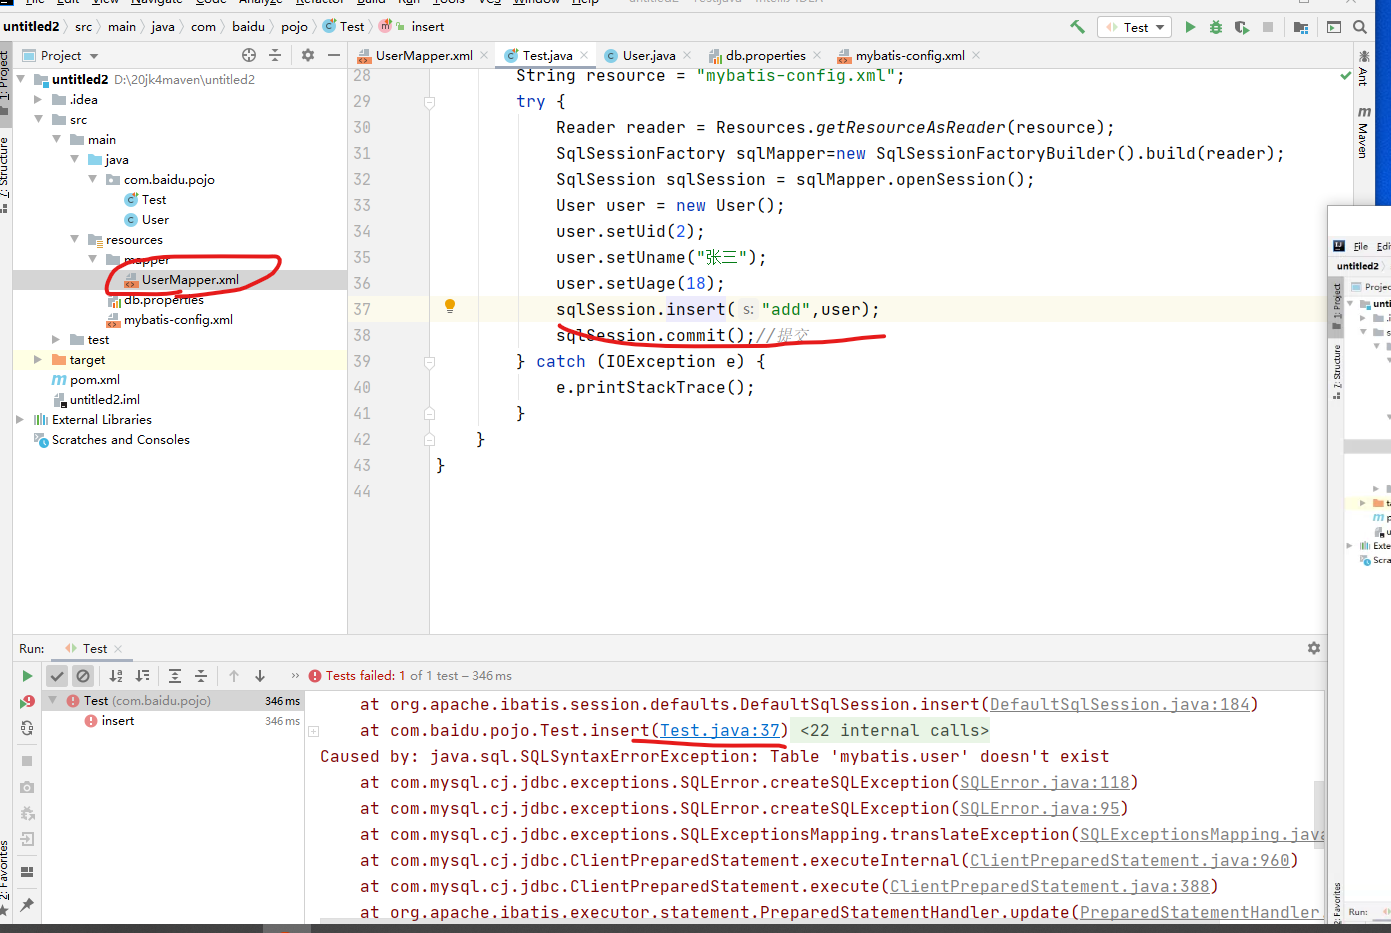Restore the Run panel layout icon
The height and width of the screenshot is (933, 1391).
point(27,872)
